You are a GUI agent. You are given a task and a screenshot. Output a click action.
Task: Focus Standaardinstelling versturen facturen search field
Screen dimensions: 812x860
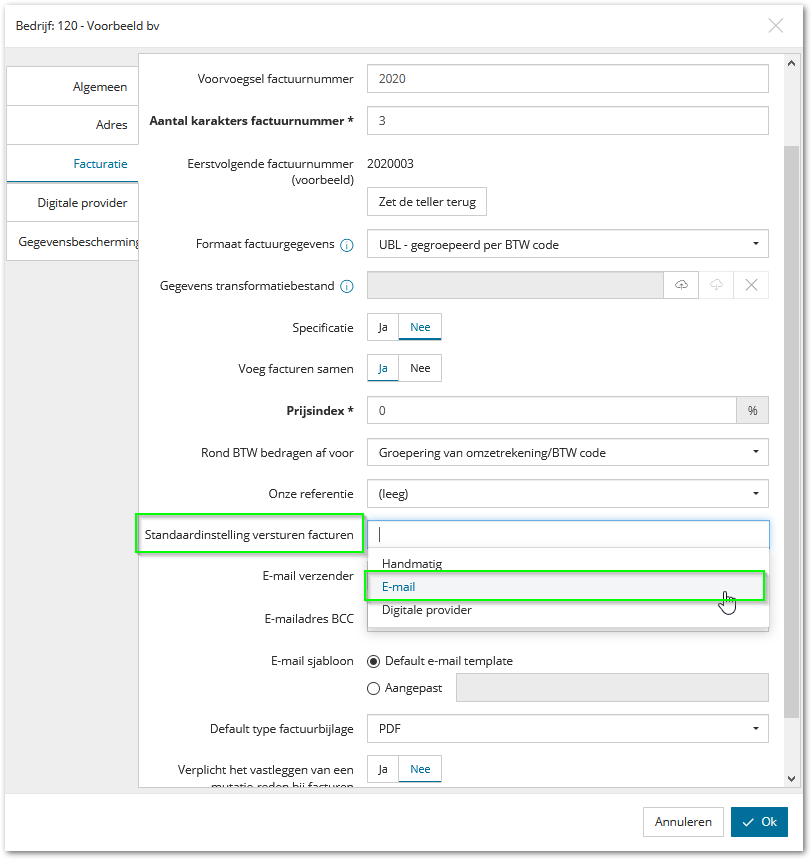tap(568, 534)
